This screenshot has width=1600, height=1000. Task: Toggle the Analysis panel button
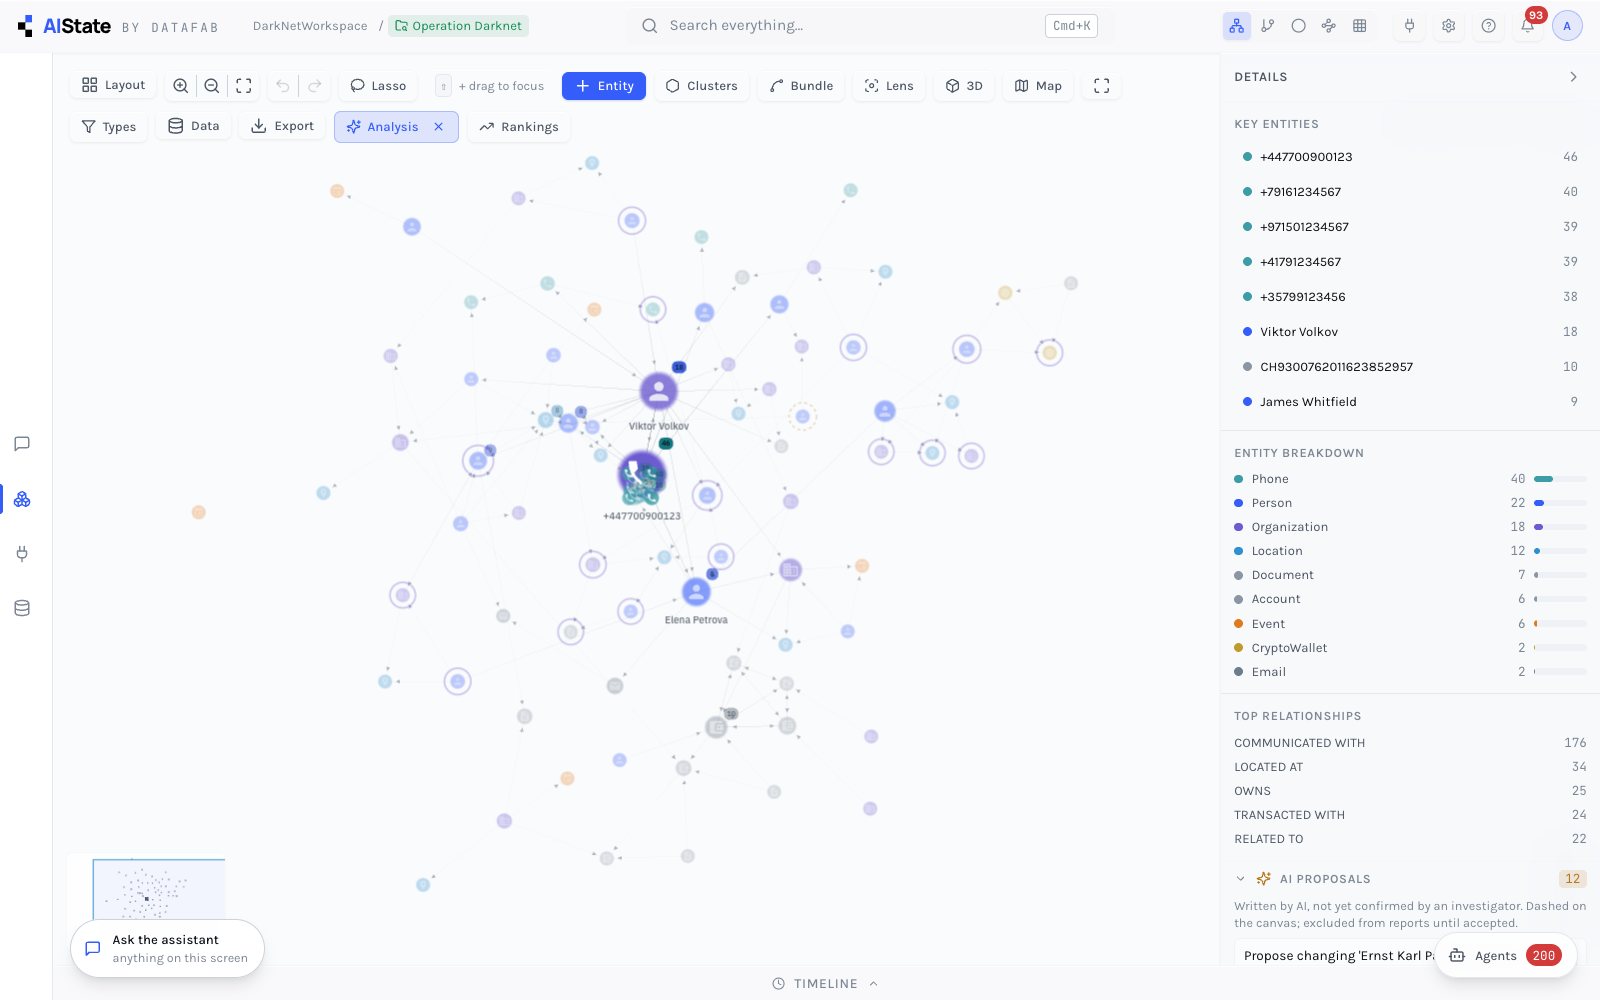[x=396, y=127]
